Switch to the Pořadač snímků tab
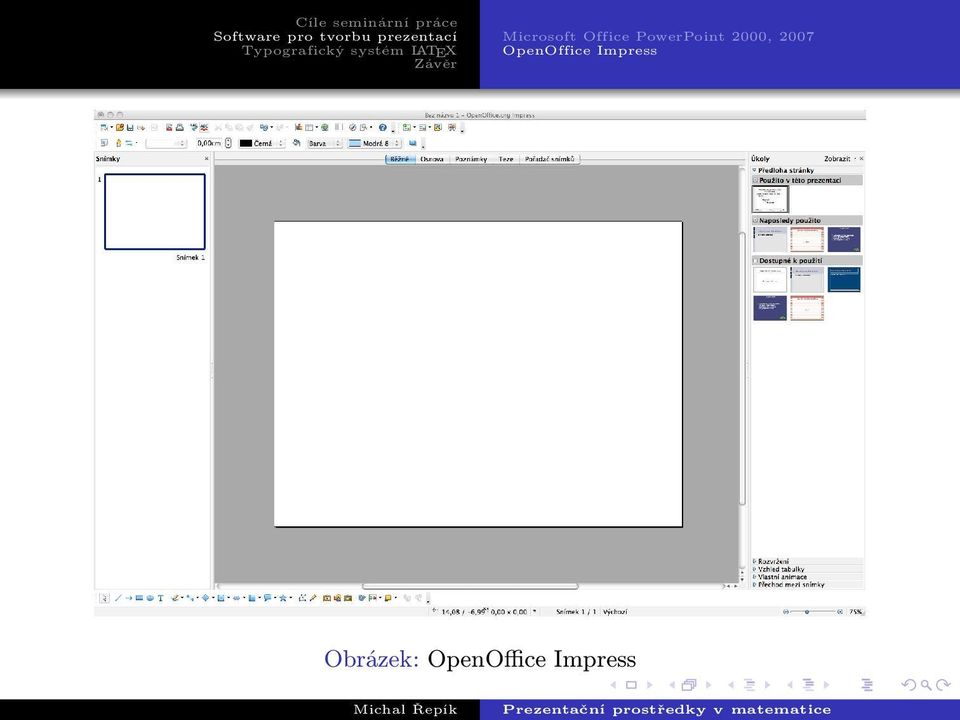Viewport: 960px width, 720px height. pyautogui.click(x=549, y=159)
